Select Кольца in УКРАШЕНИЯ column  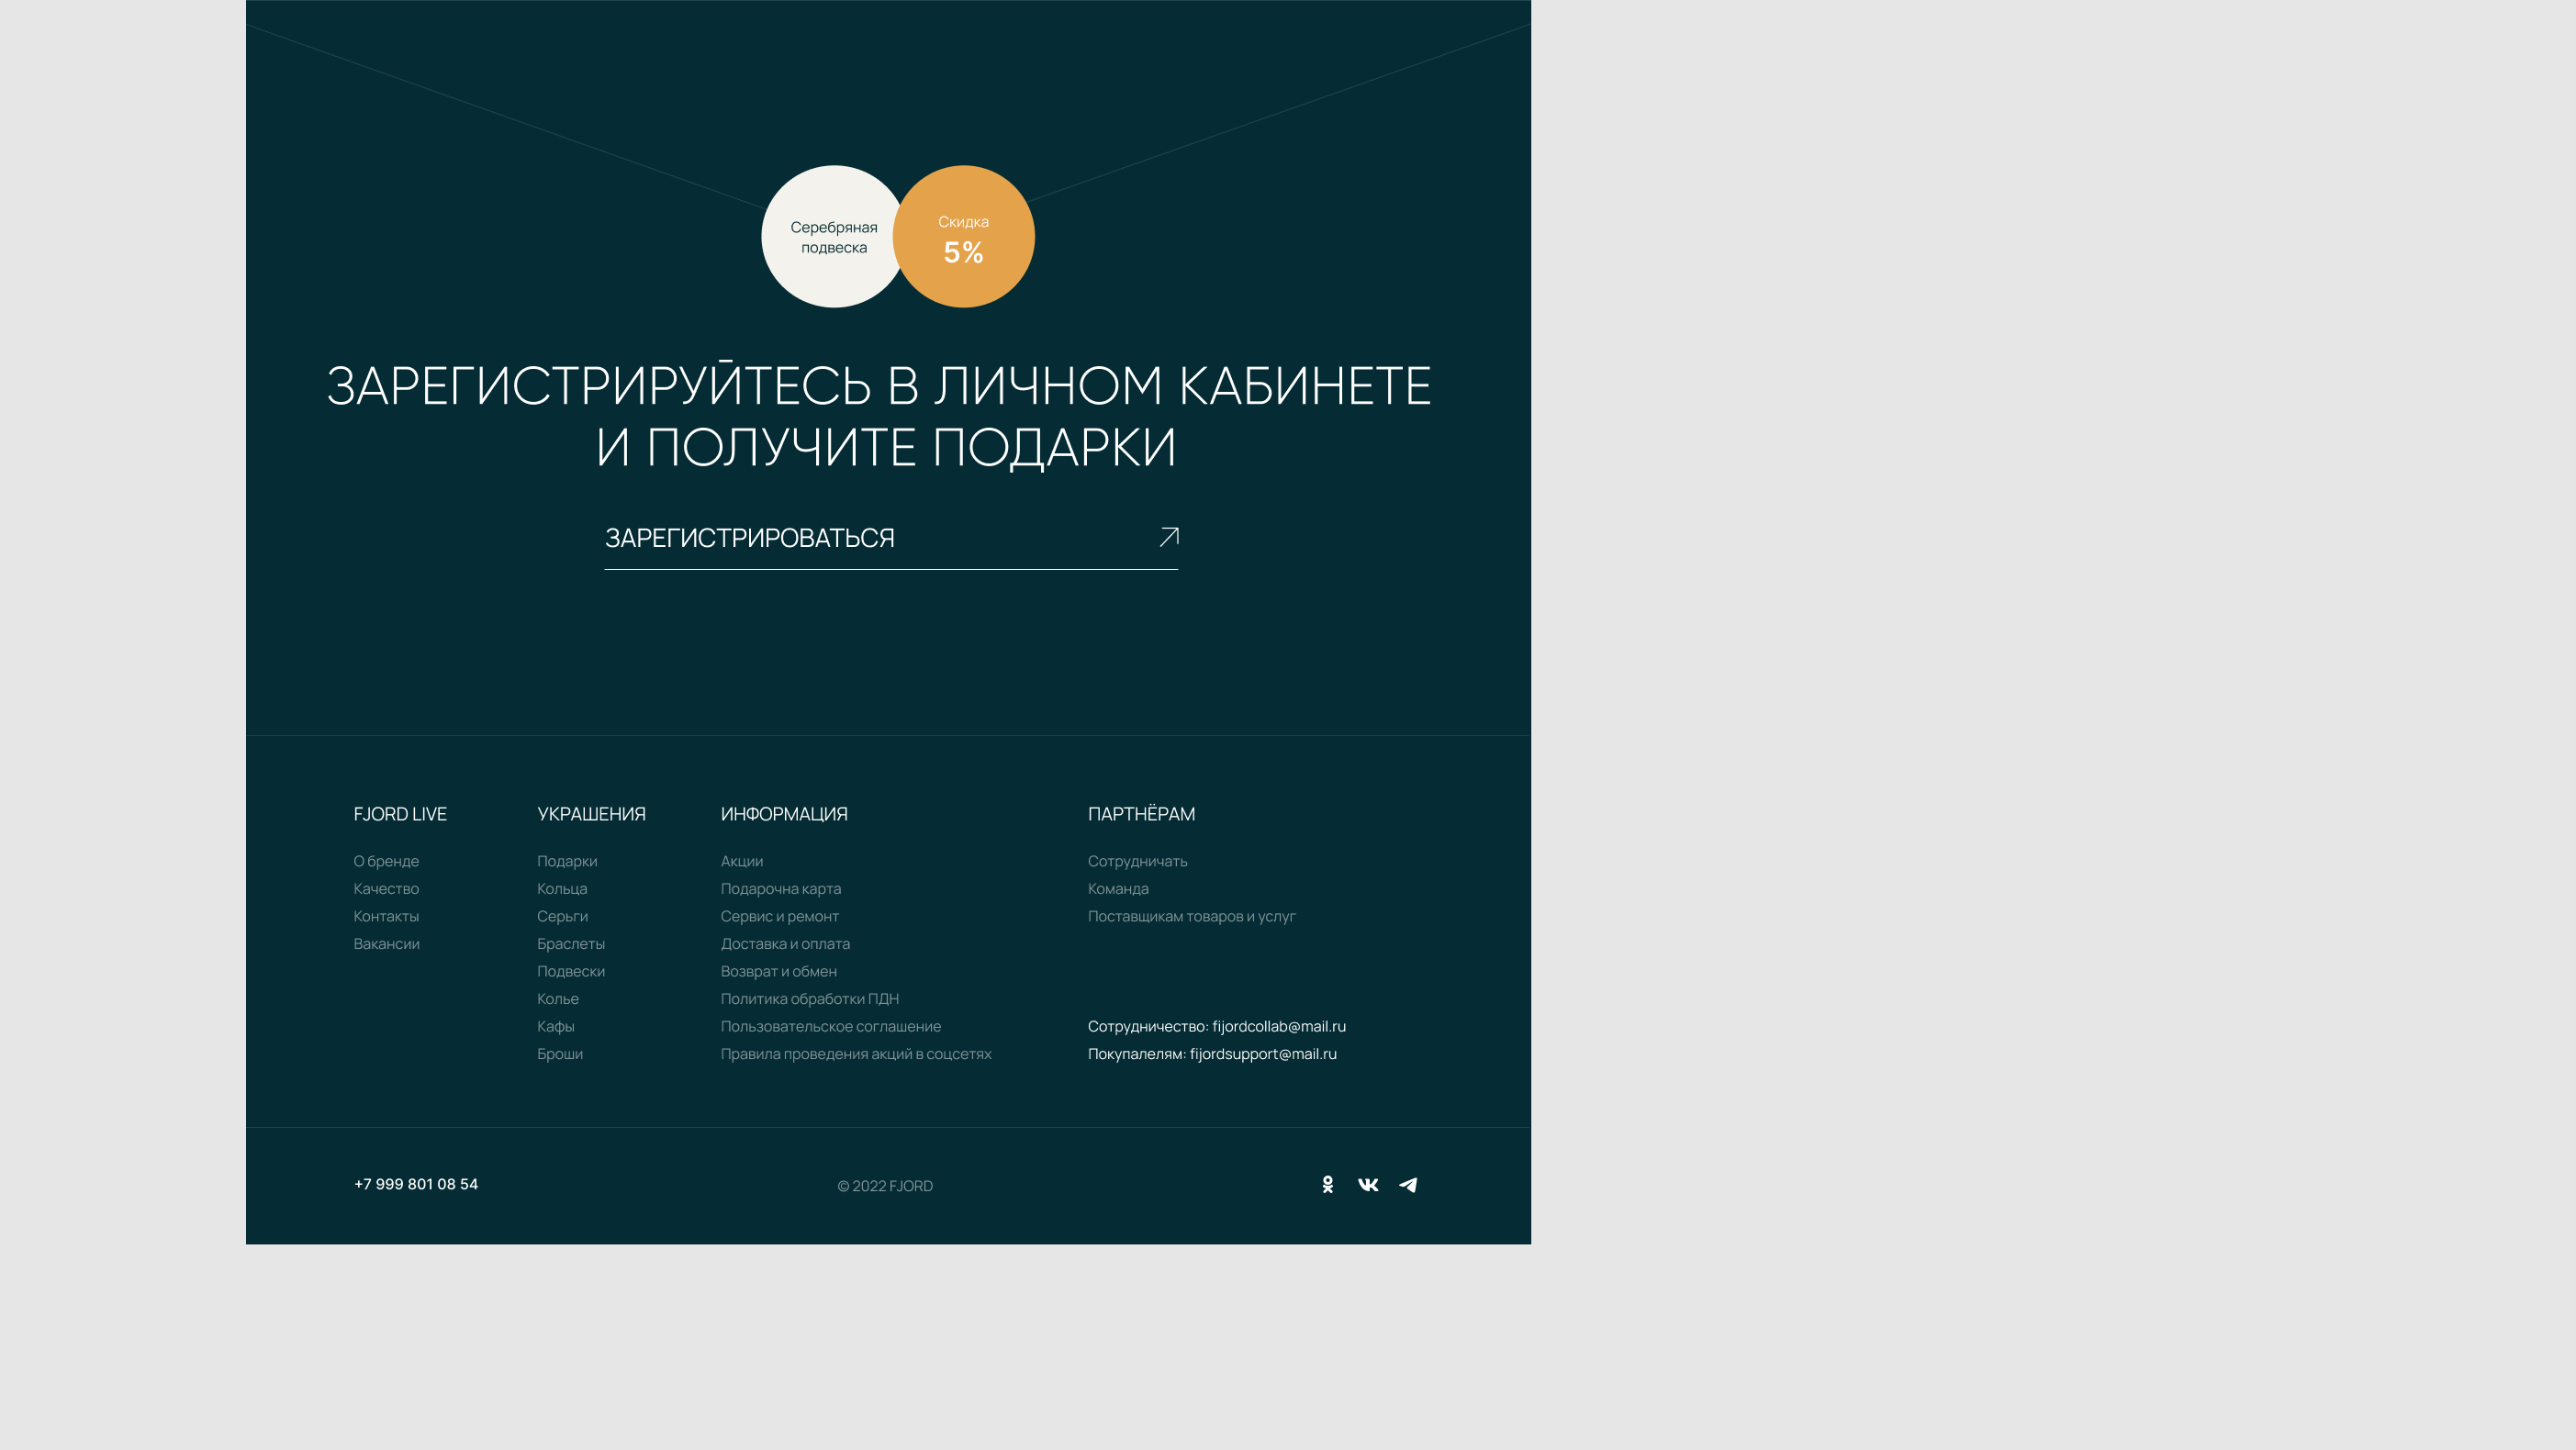coord(562,889)
